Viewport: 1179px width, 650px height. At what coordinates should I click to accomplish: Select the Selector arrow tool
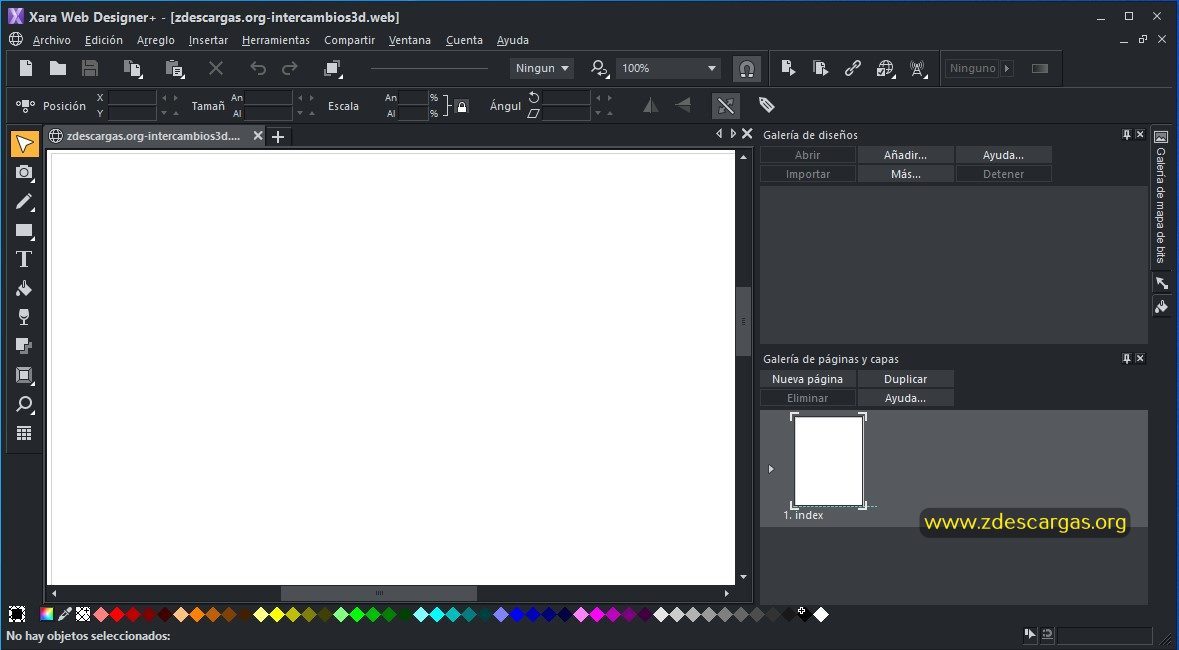pyautogui.click(x=24, y=144)
